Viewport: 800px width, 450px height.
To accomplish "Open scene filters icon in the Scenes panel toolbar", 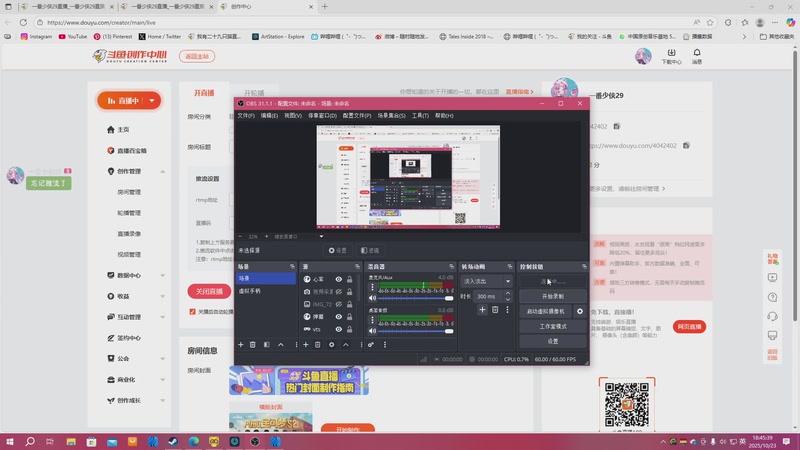I will point(267,345).
